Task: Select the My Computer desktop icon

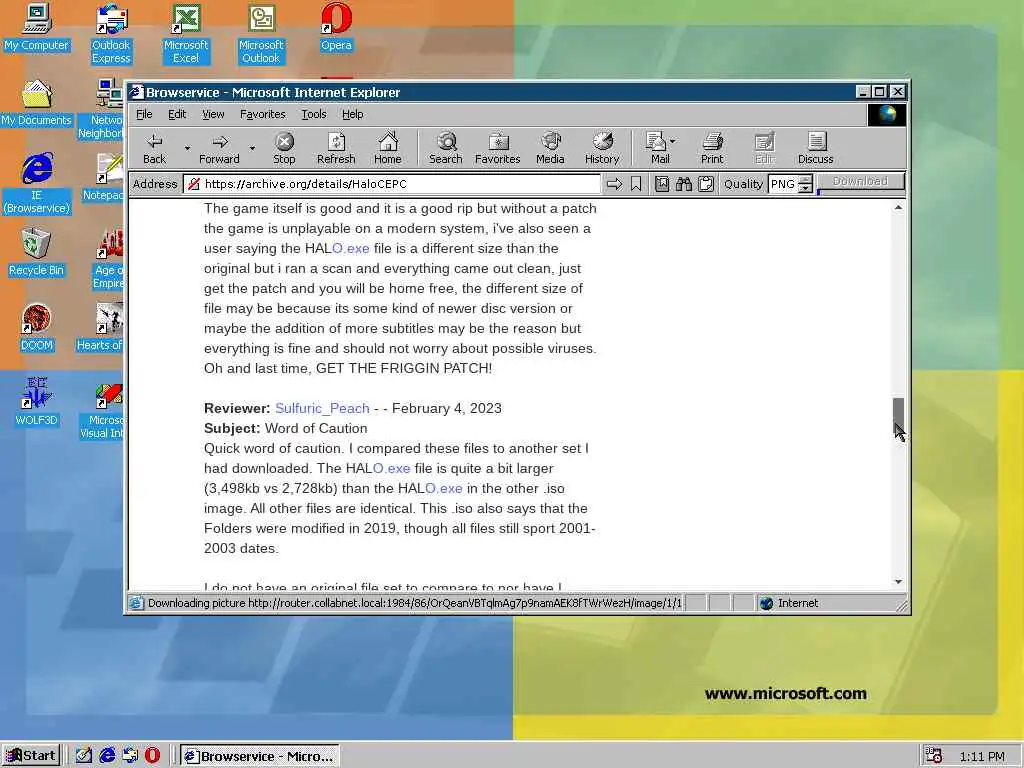Action: (36, 27)
